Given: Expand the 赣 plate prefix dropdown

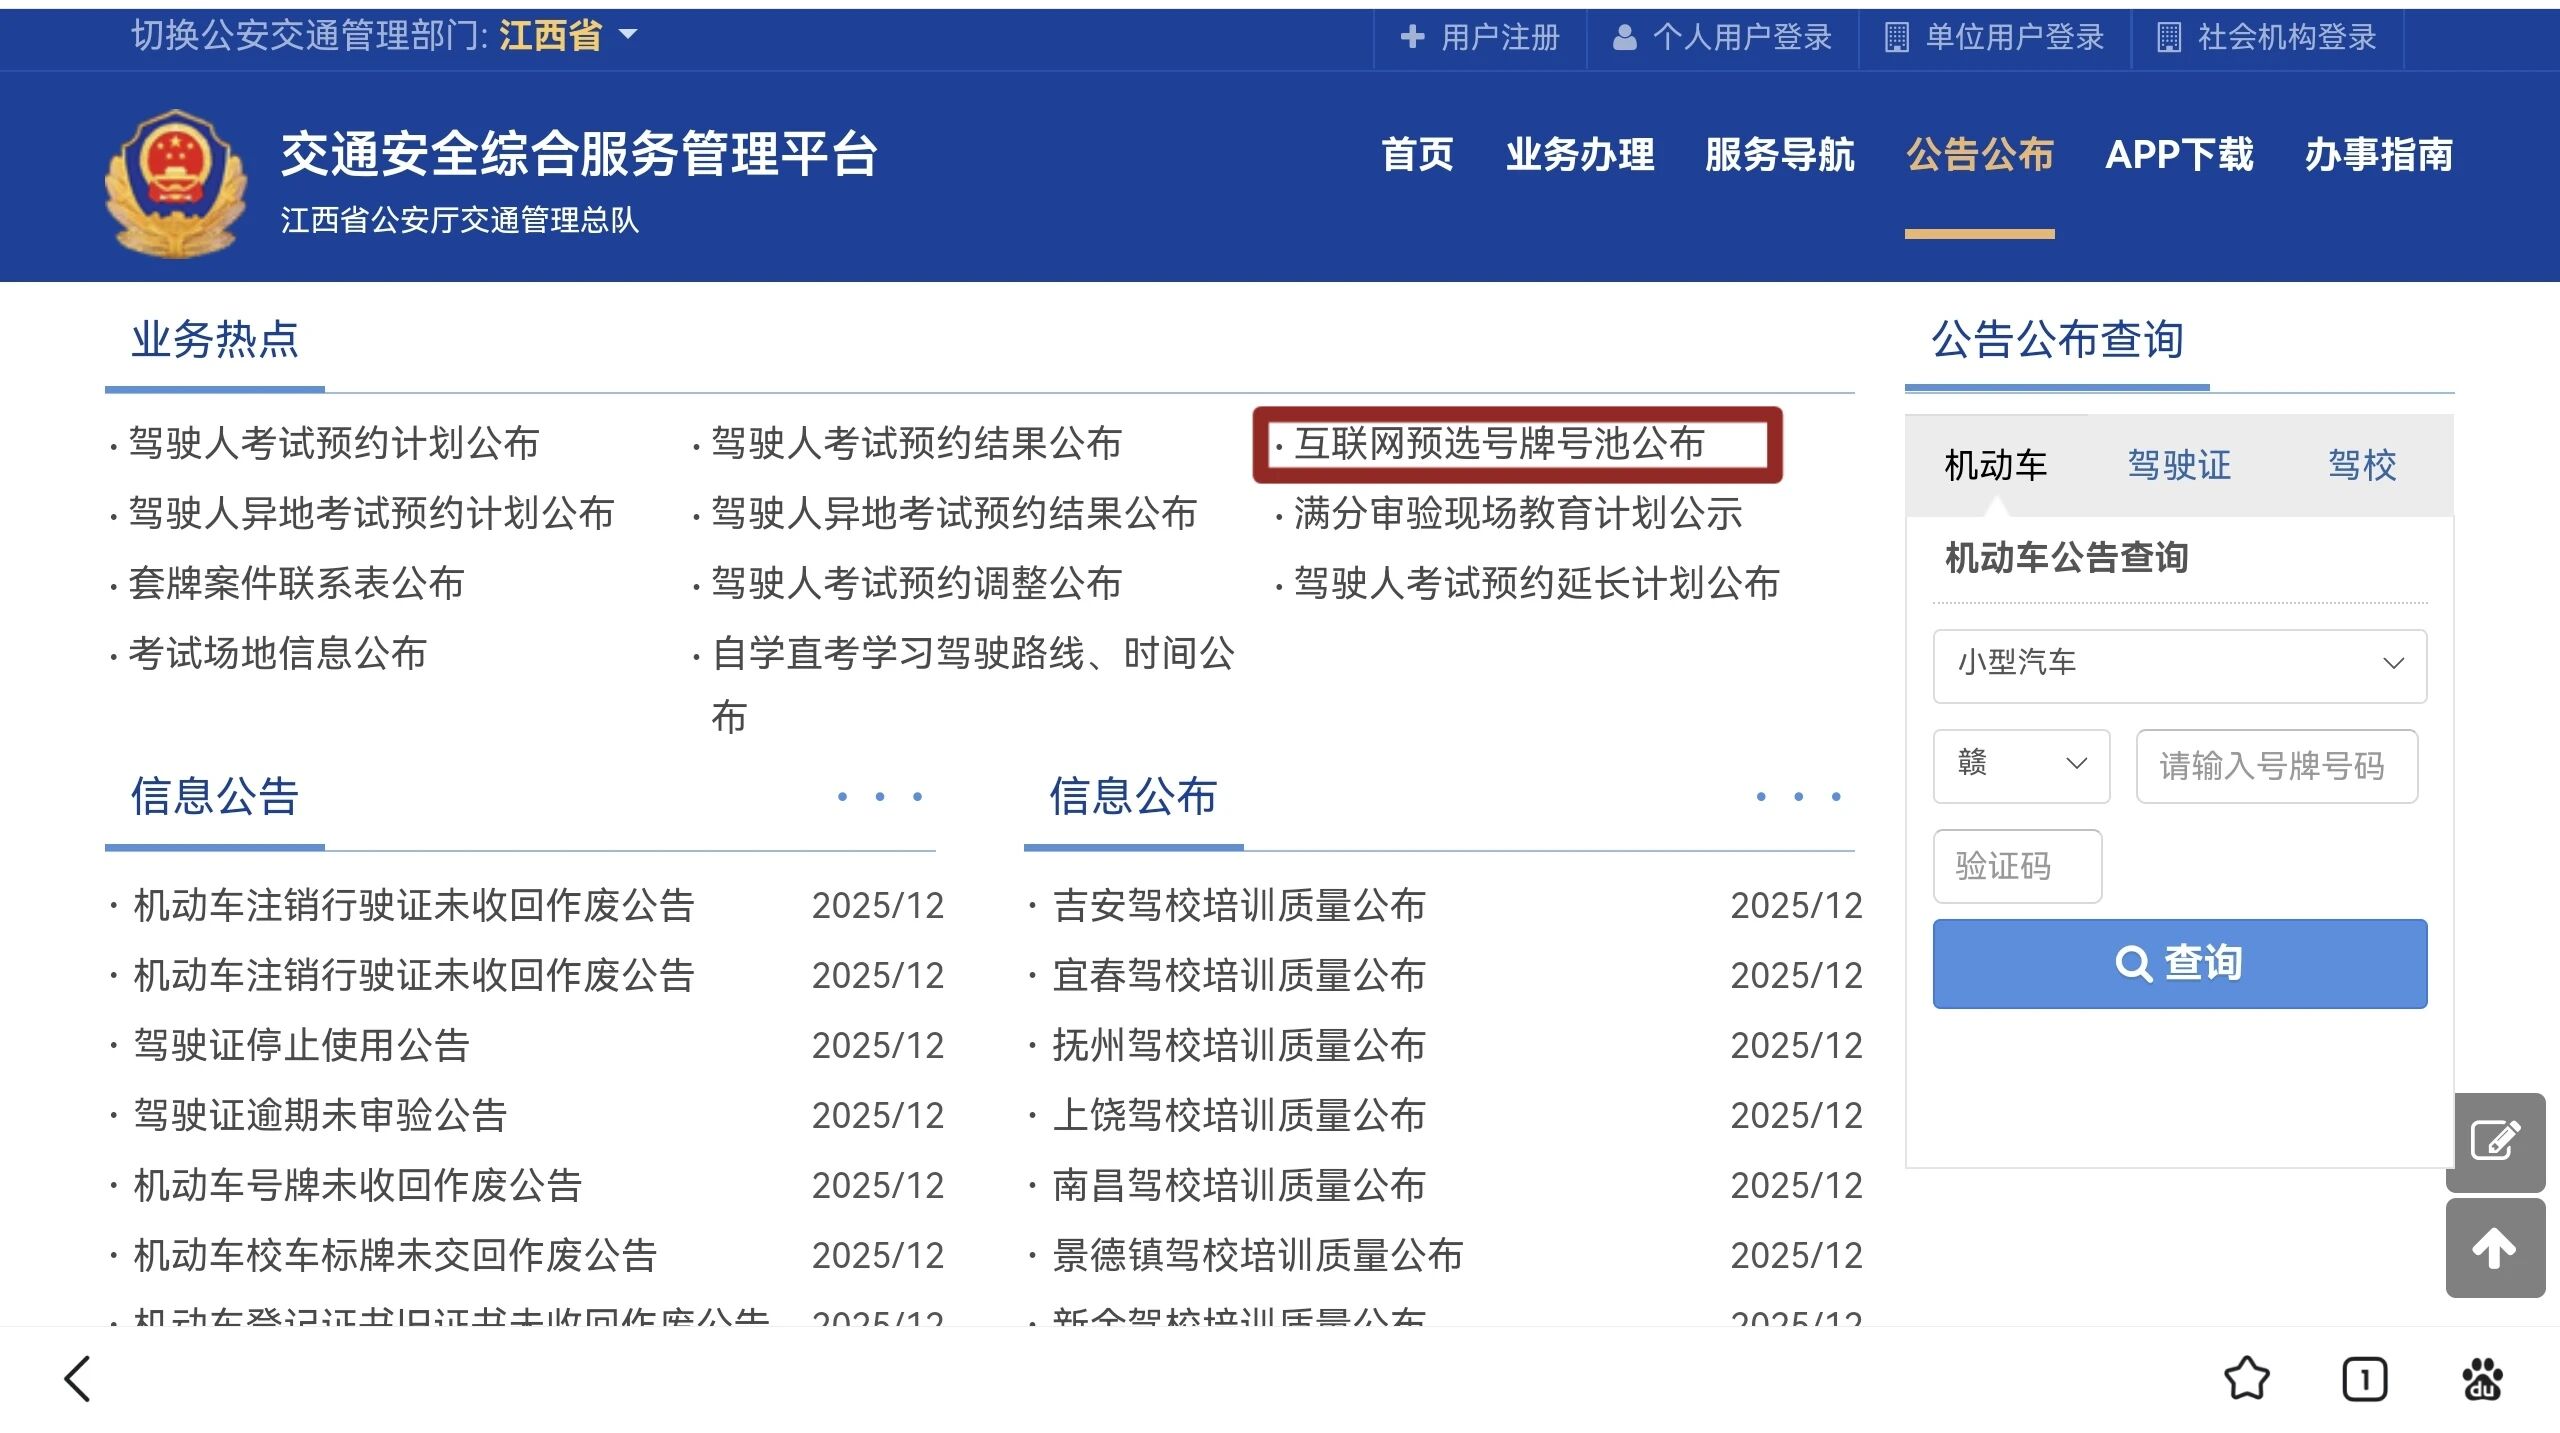Looking at the screenshot, I should point(2020,765).
